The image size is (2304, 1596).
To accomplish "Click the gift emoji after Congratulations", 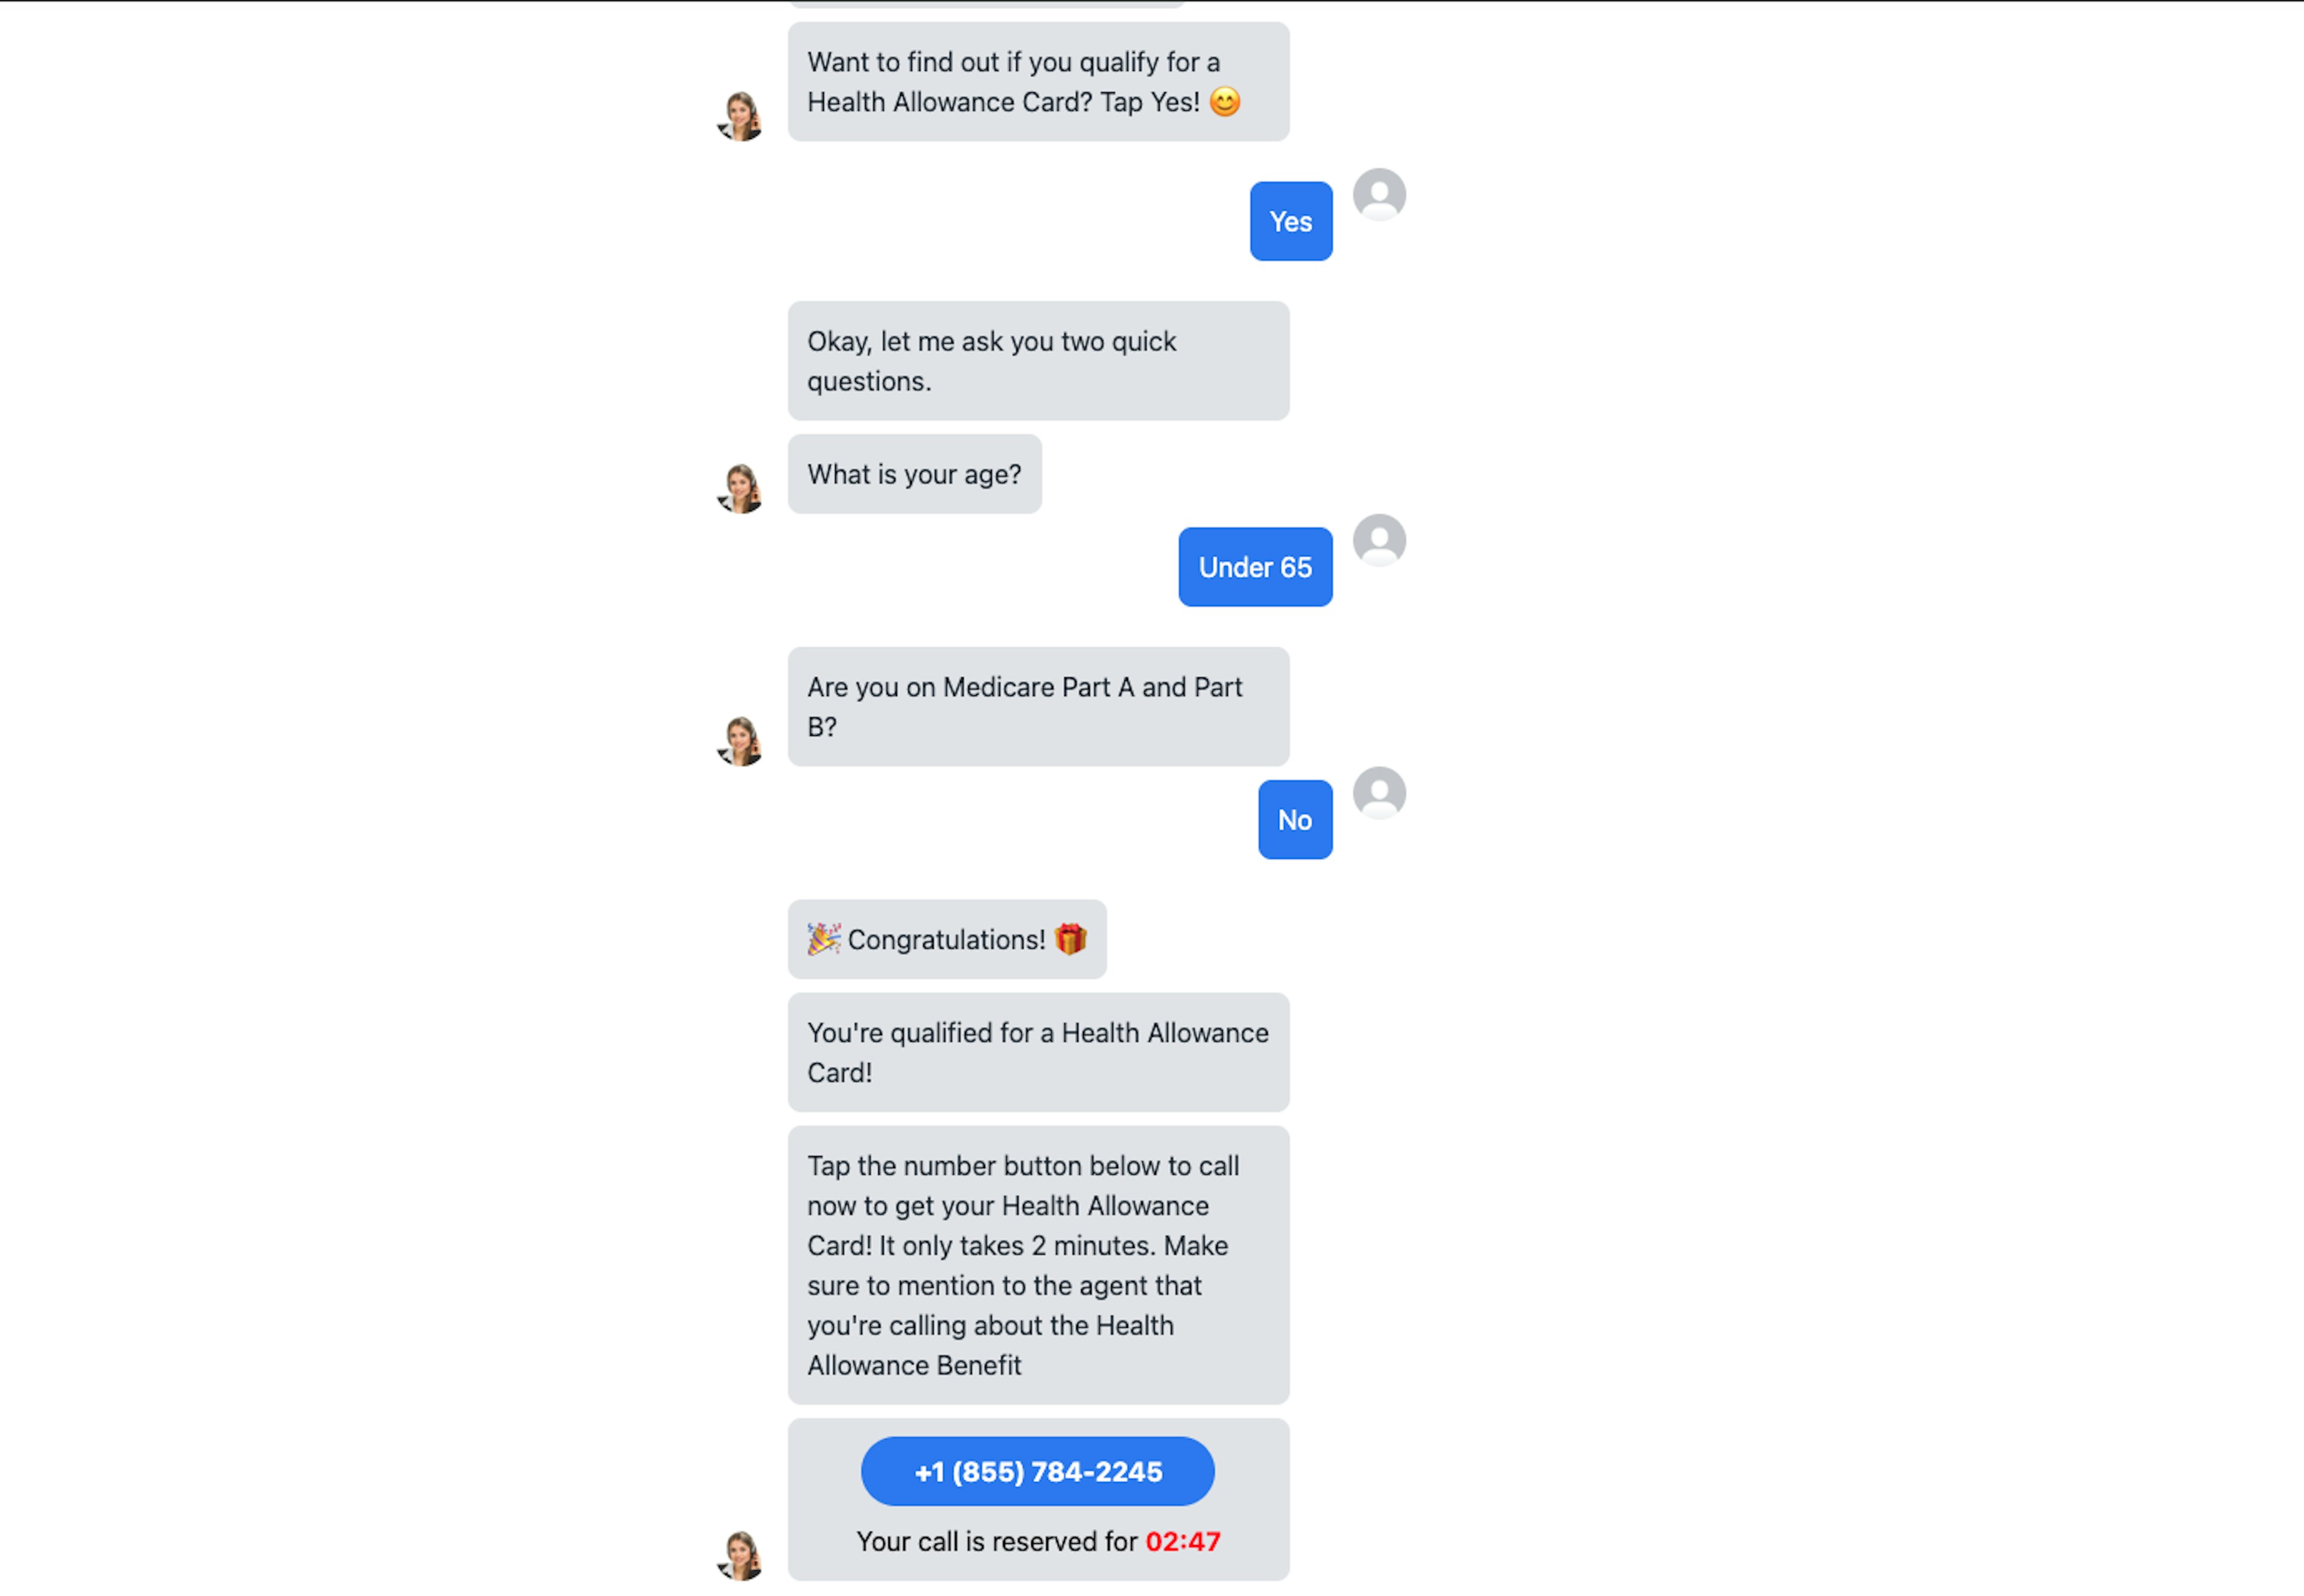I will [1070, 939].
